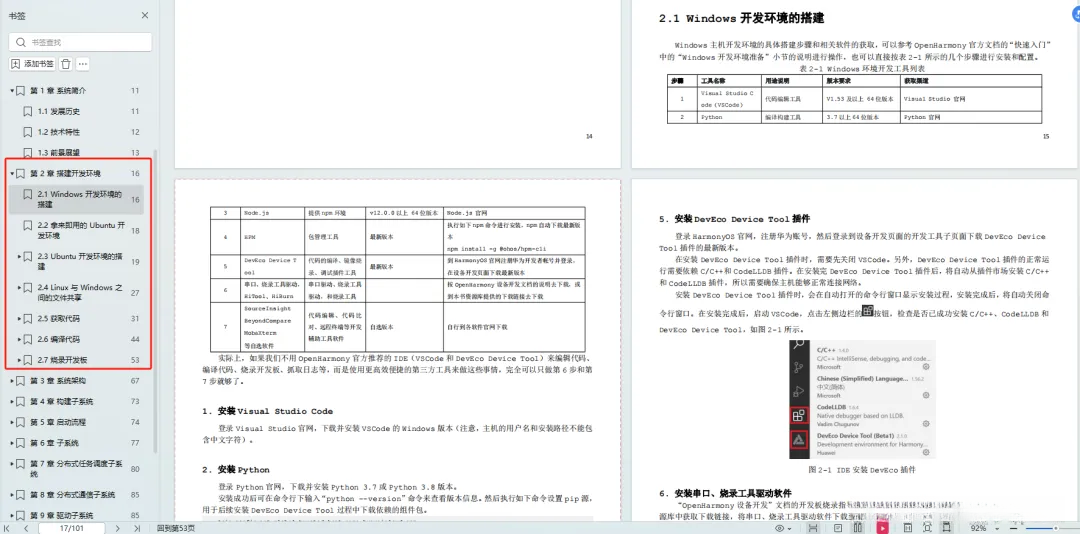Delete bookmark using the trash icon
The image size is (1080, 534).
click(x=65, y=63)
